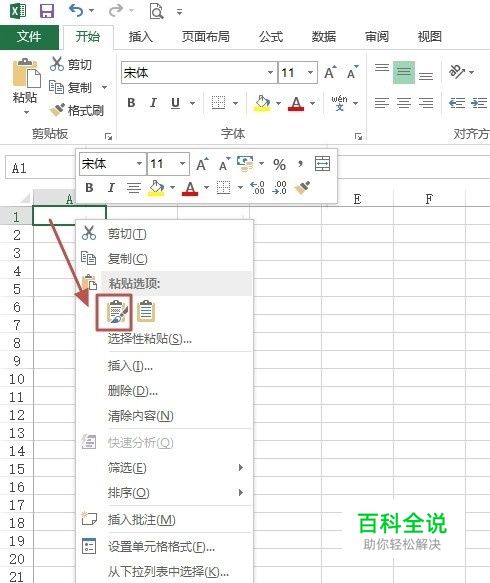Toggle top vertical align in ribbon
Viewport: 490px width, 583px height.
[382, 68]
